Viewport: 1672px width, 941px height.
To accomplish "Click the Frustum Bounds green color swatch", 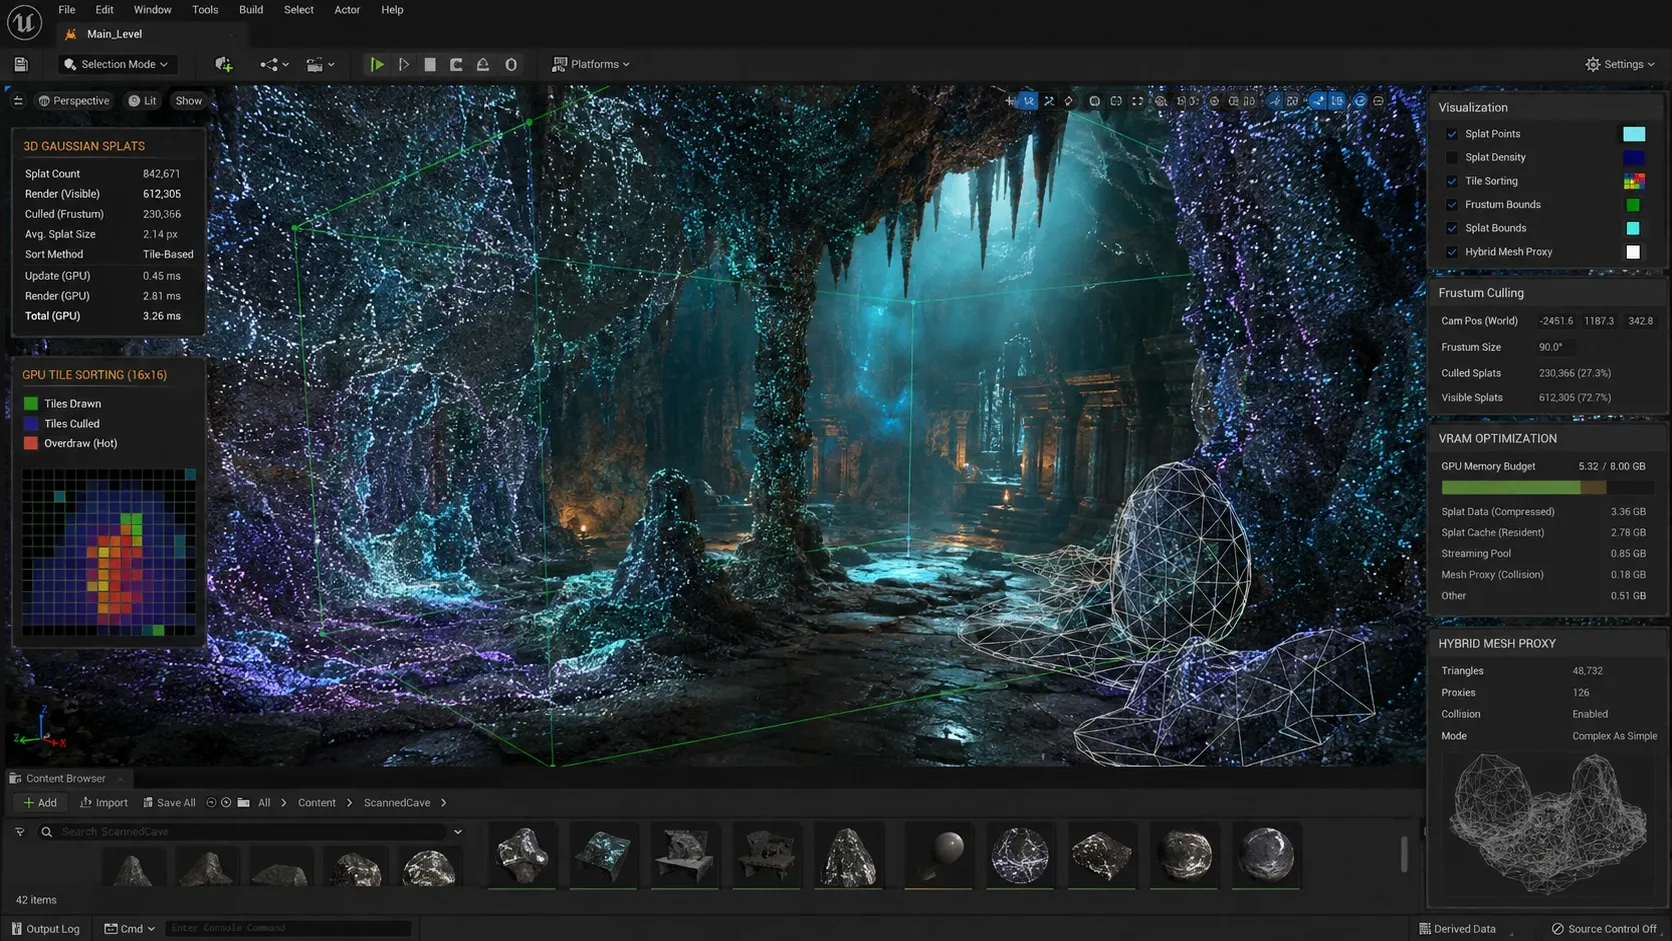I will coord(1633,205).
